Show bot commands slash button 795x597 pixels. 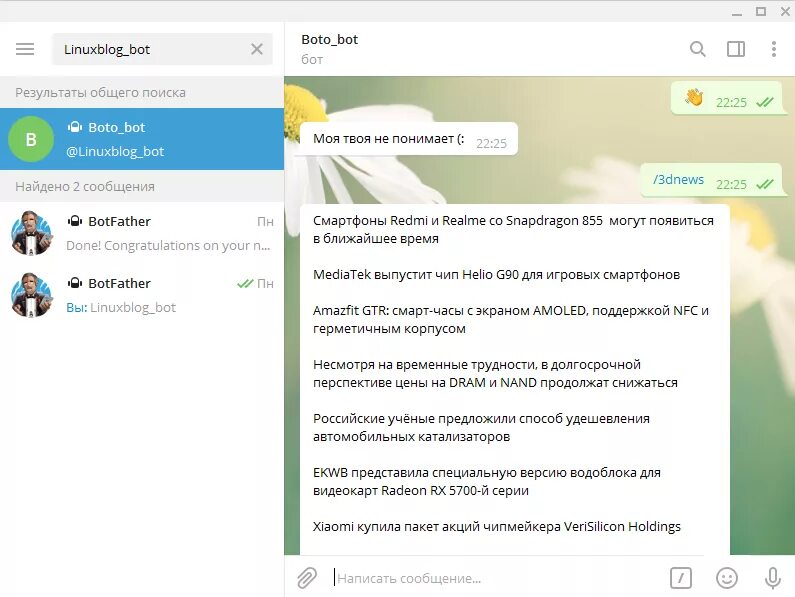tap(680, 578)
